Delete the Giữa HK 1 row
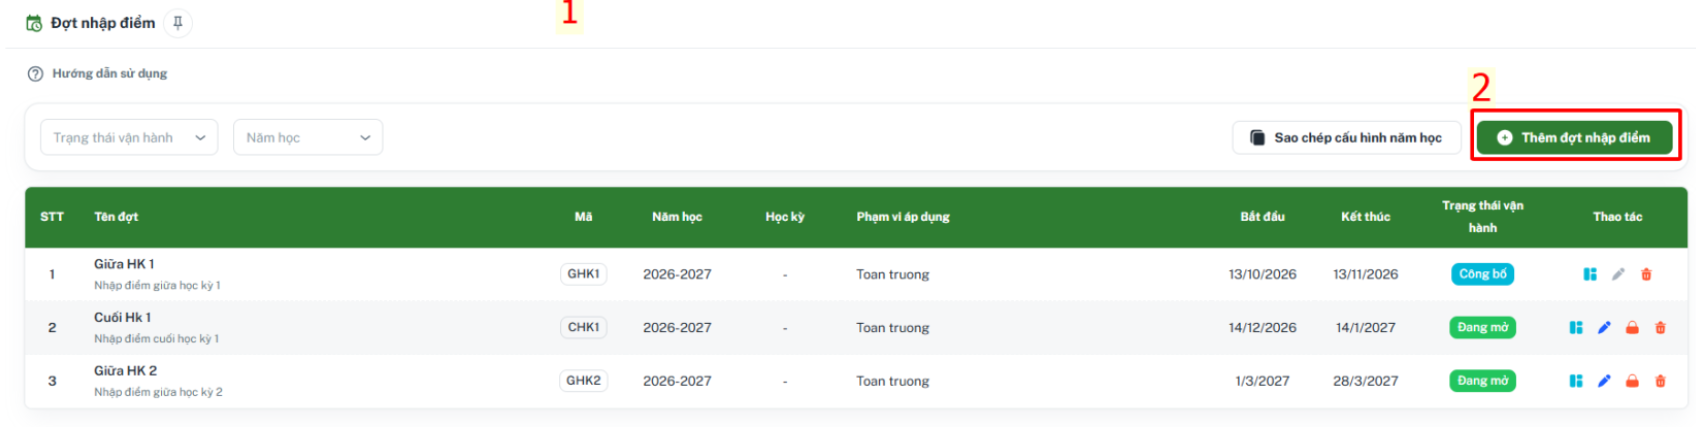Viewport: 1696px width, 427px height. pos(1646,274)
